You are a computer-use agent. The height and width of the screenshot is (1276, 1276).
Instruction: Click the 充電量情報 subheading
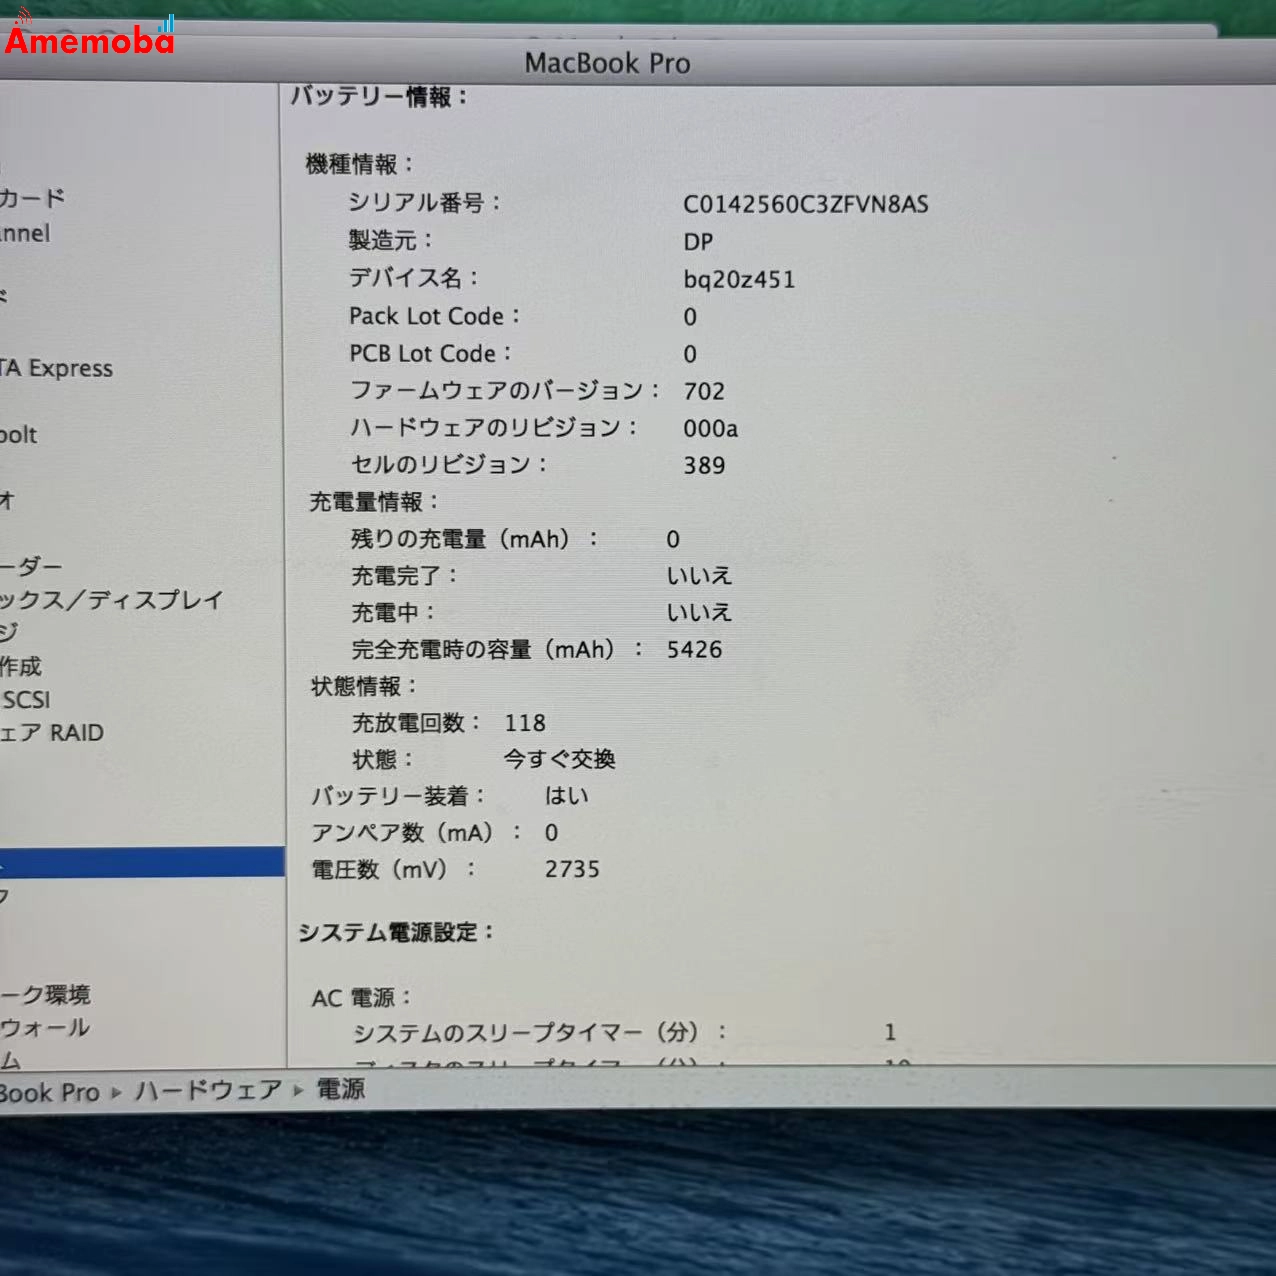374,502
